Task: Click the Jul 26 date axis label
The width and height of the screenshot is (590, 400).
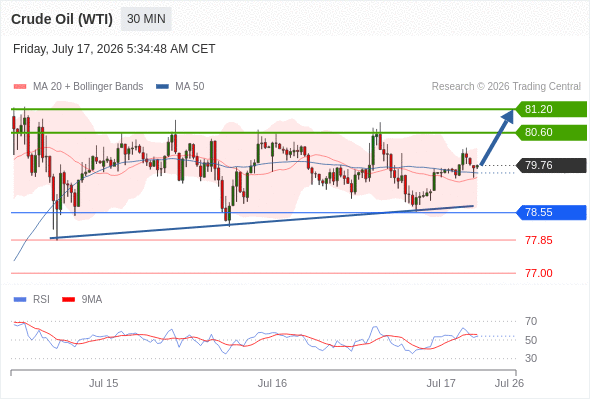Action: 509,383
